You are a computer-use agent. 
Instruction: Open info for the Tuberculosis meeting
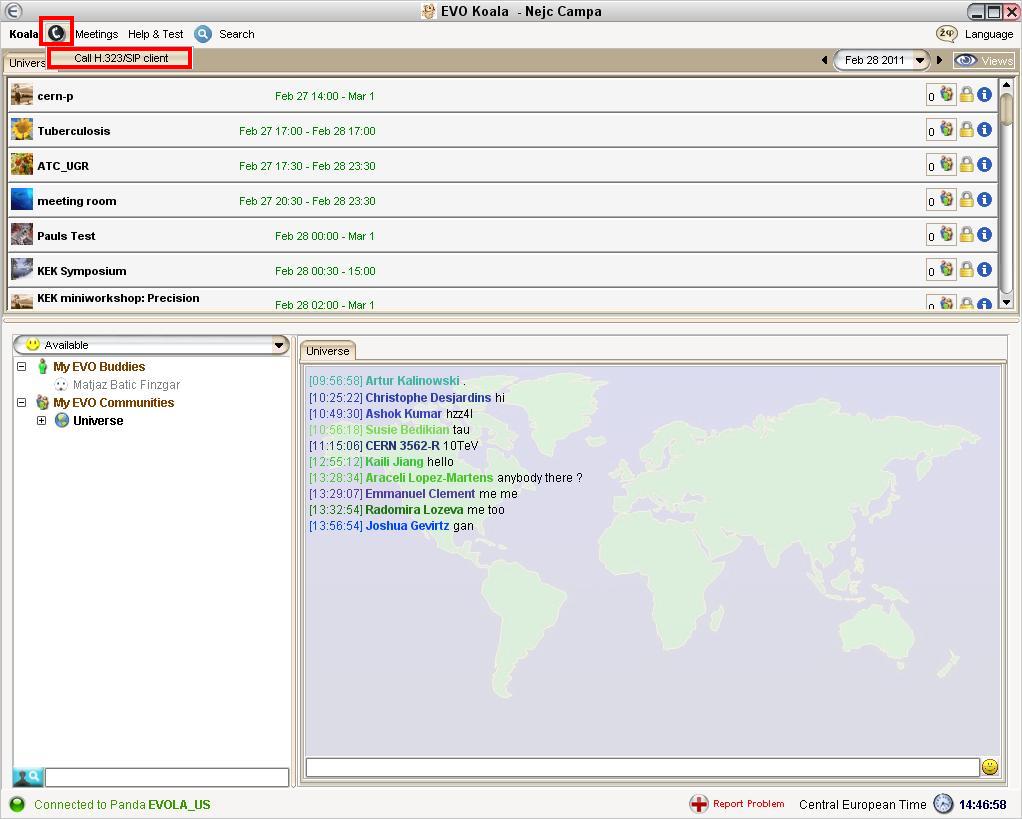click(984, 130)
